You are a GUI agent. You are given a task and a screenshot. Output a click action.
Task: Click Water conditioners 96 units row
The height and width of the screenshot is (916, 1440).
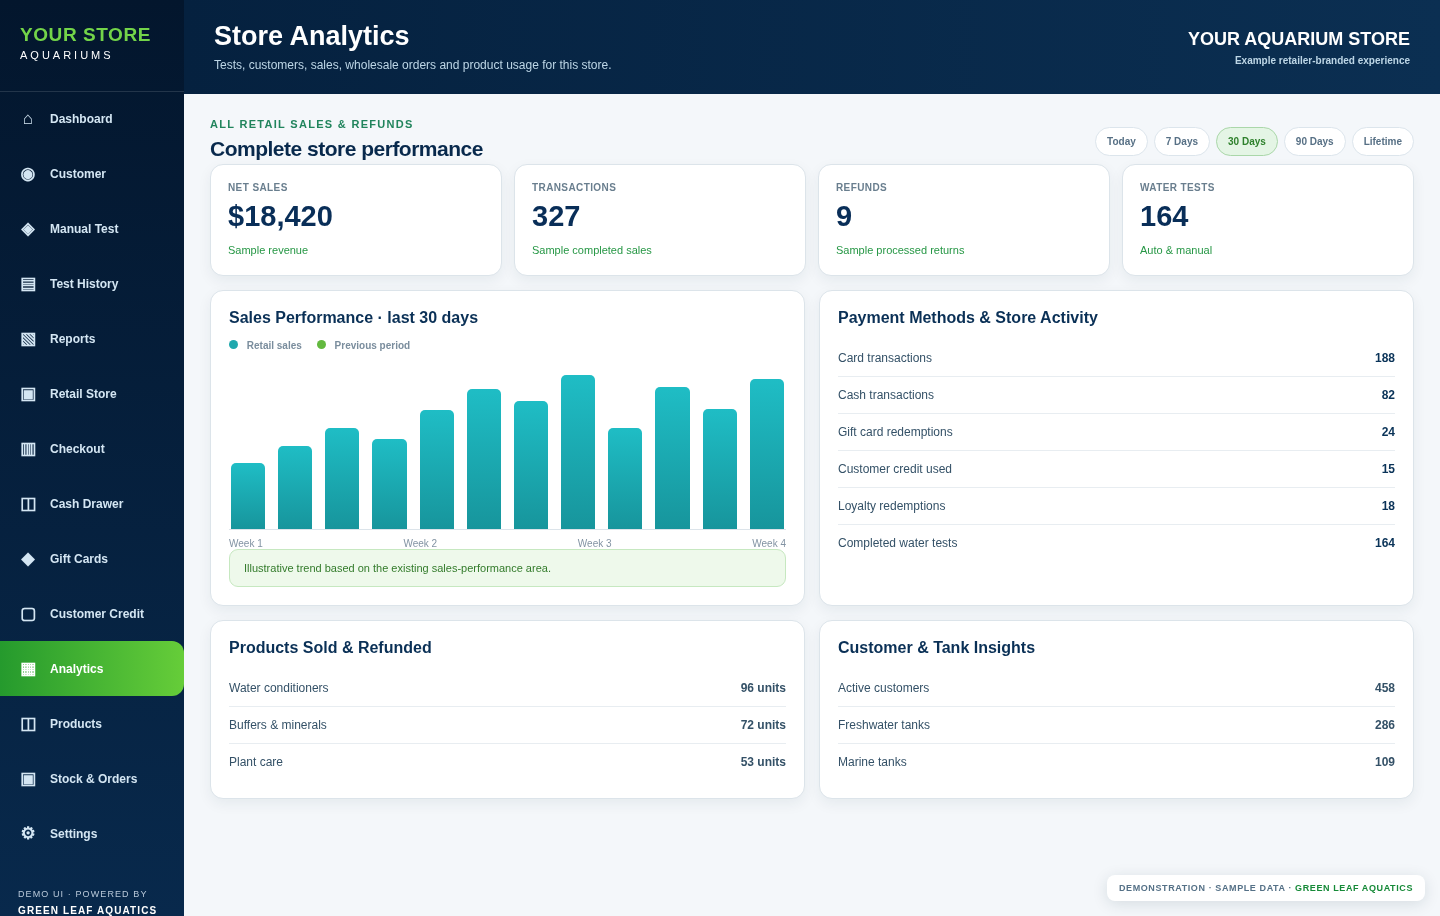[507, 688]
